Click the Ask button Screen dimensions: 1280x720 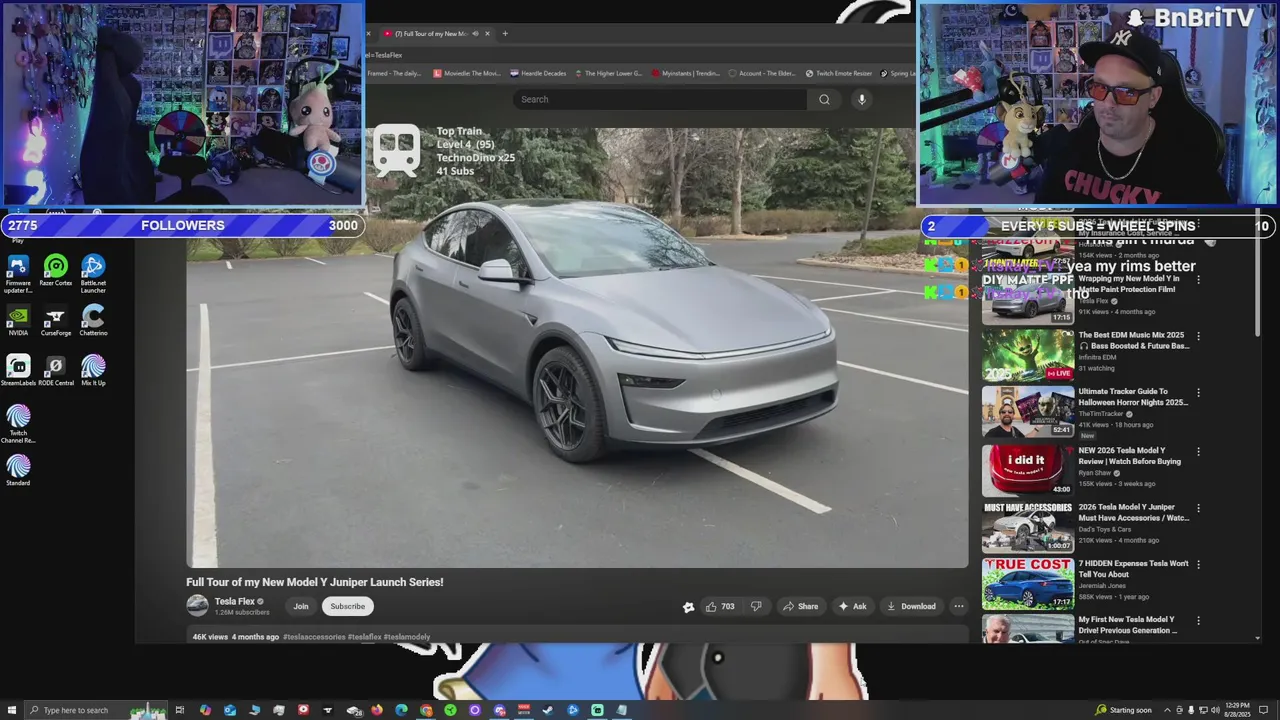853,606
